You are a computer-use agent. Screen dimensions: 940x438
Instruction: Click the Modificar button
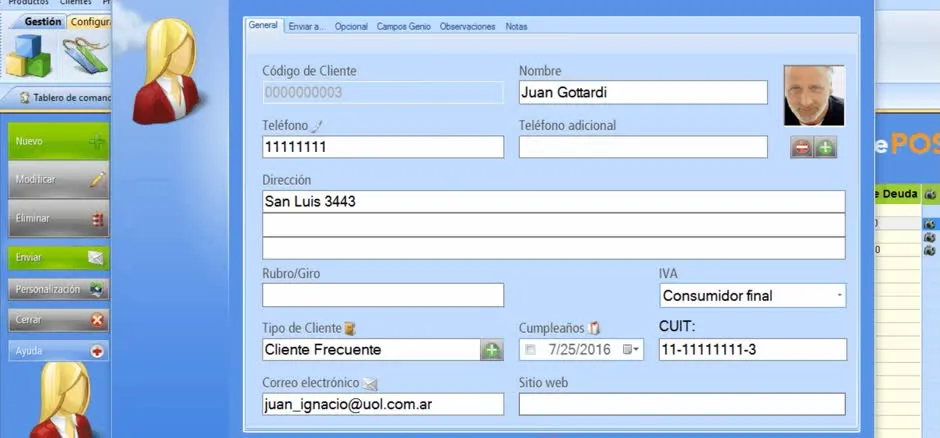coord(59,179)
